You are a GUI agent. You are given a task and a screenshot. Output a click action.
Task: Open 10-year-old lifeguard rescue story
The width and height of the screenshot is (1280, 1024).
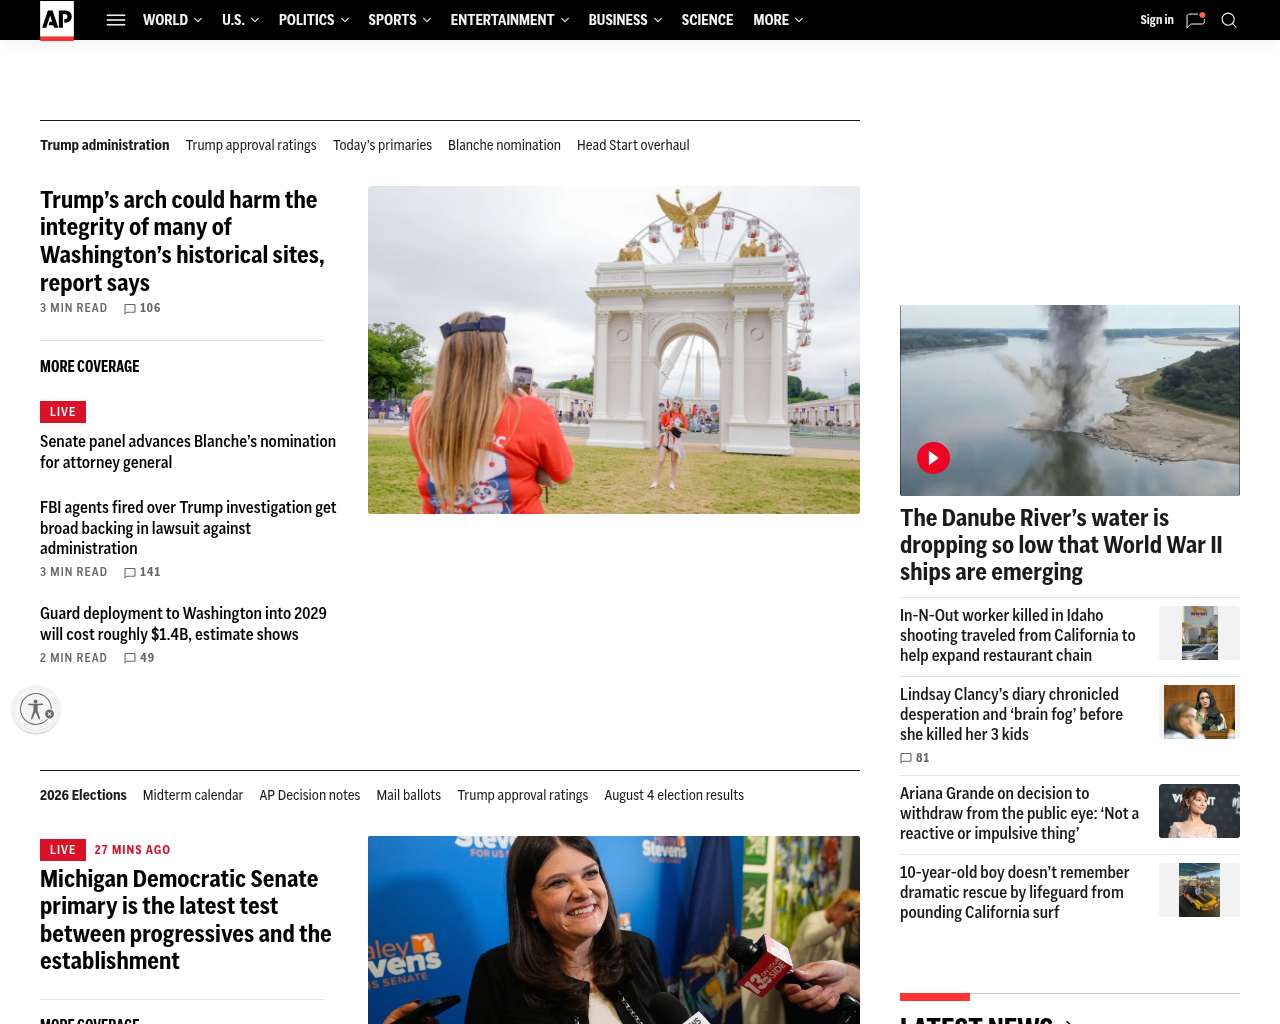pos(1015,892)
